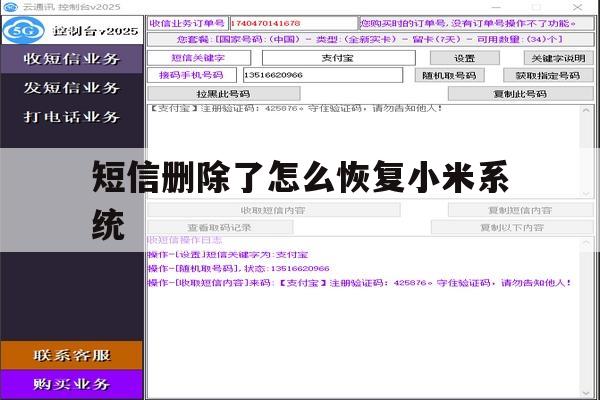
Task: Click the 拉黑此号码 button
Action: click(x=223, y=94)
